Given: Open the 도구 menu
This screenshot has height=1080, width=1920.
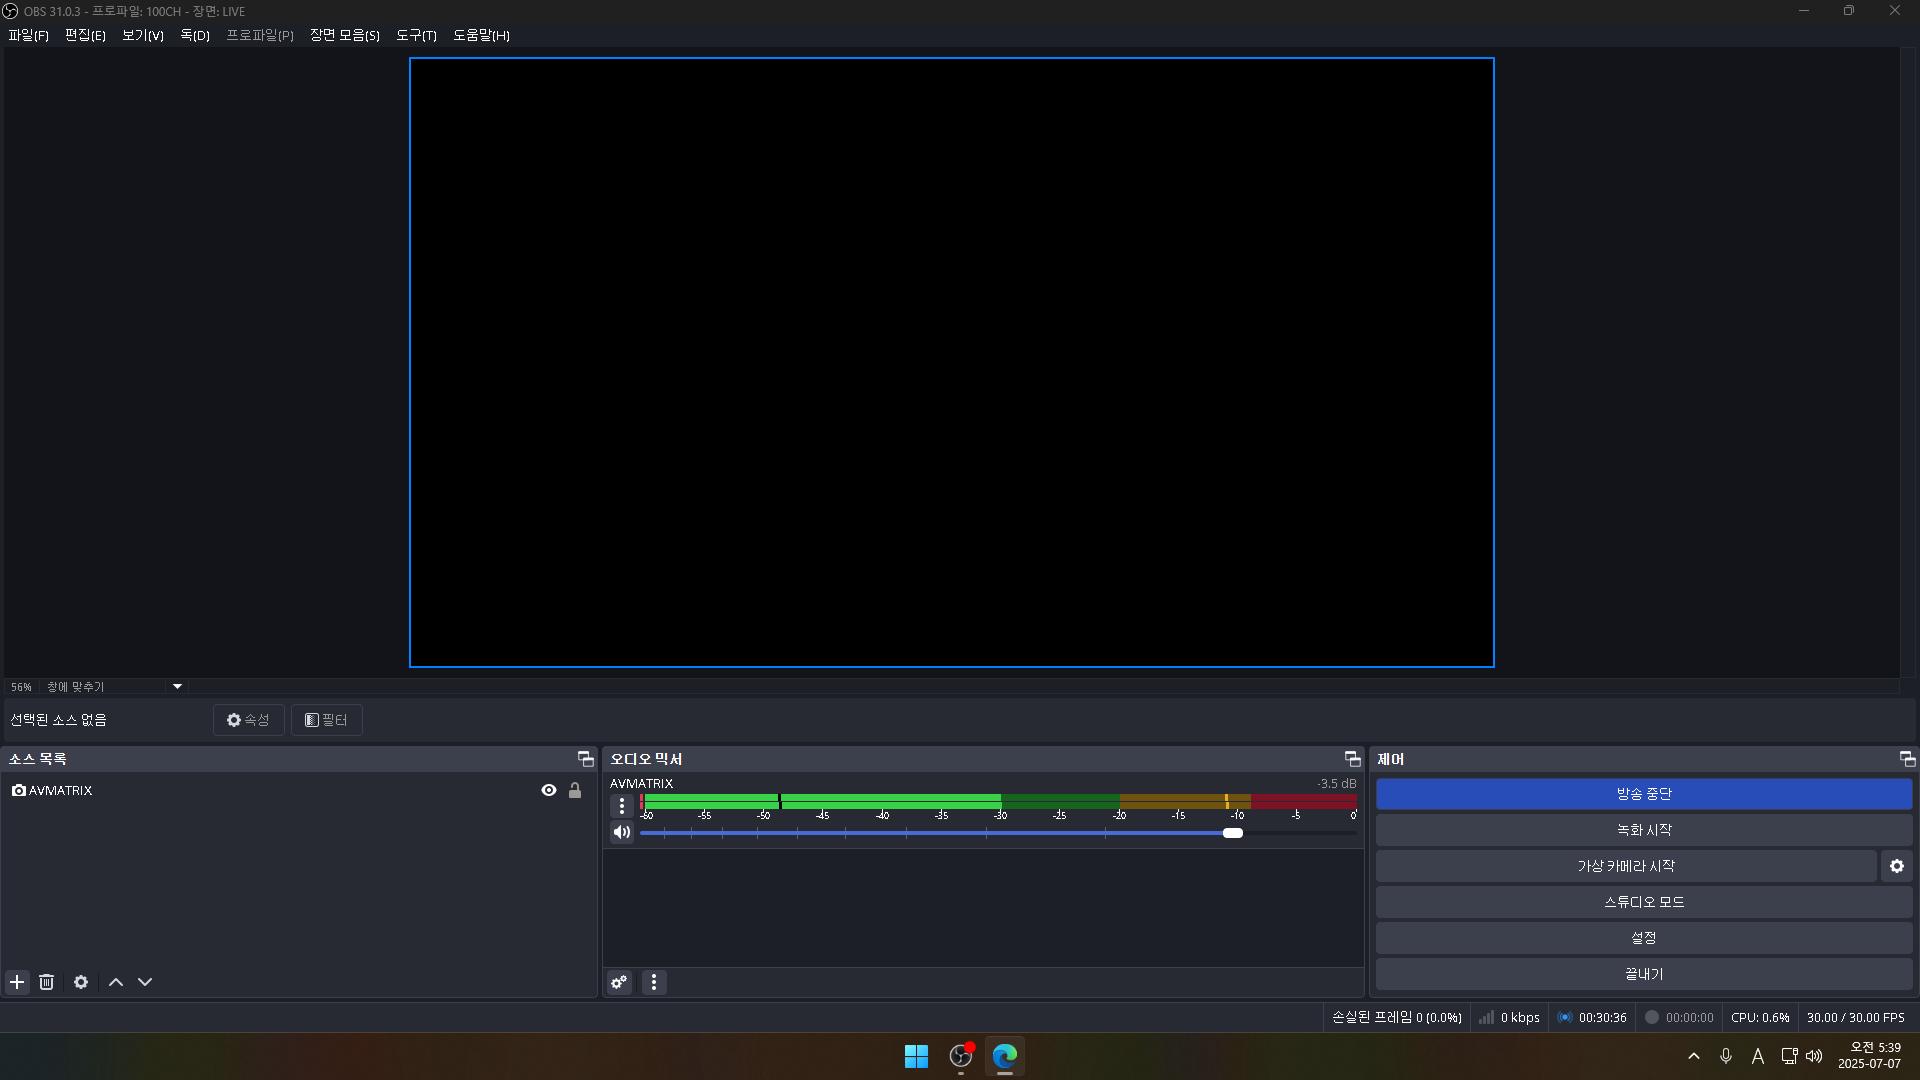Looking at the screenshot, I should pyautogui.click(x=416, y=35).
